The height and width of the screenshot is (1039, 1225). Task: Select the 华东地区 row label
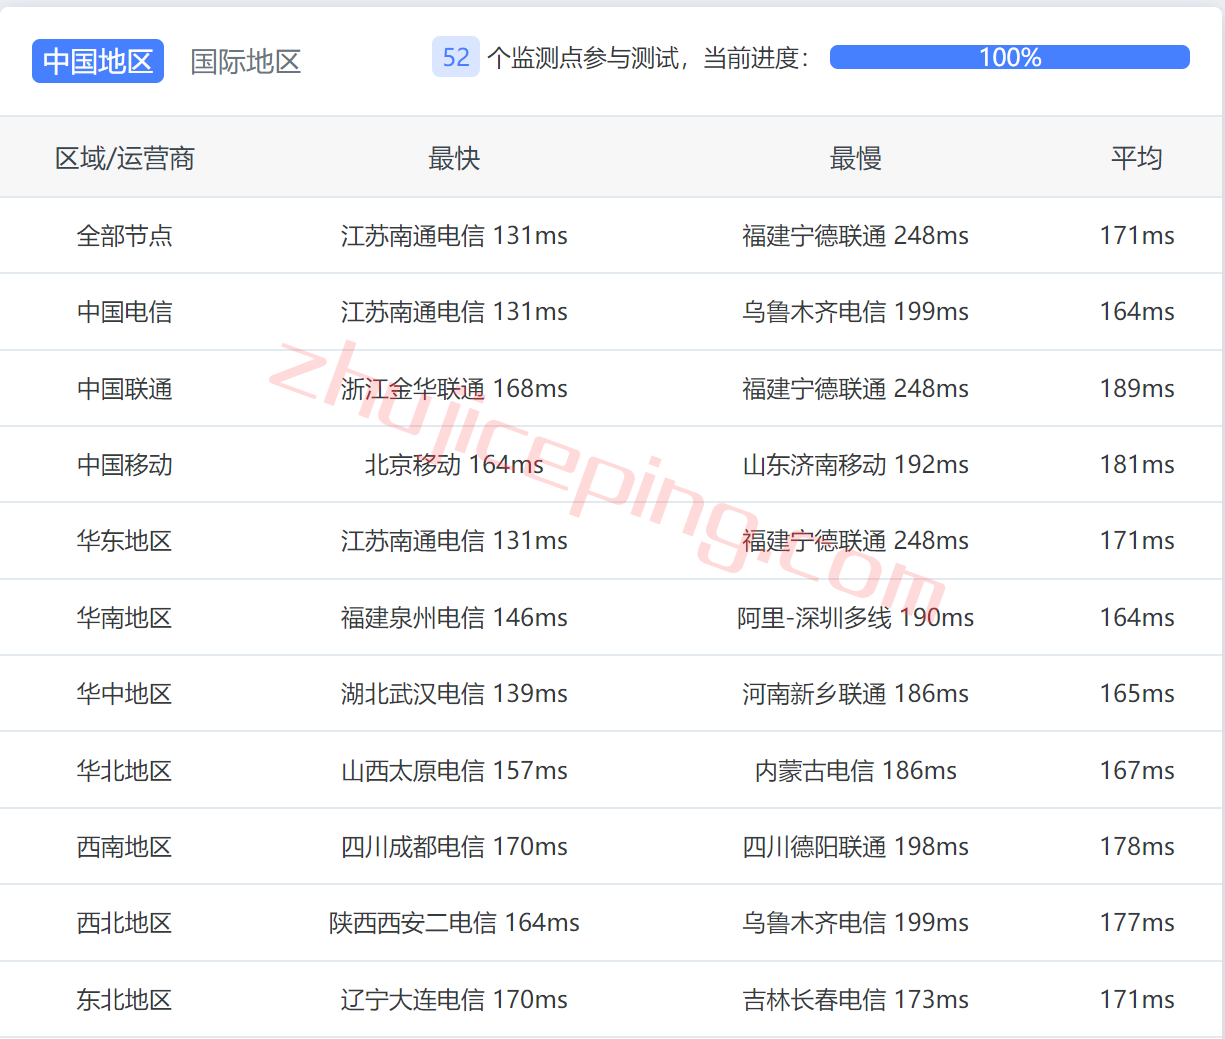pyautogui.click(x=125, y=541)
